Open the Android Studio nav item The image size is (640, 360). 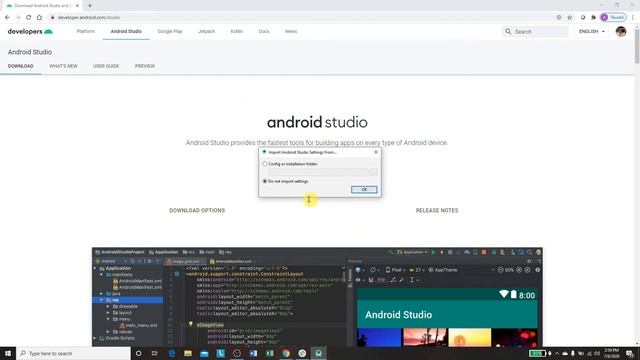tap(126, 31)
